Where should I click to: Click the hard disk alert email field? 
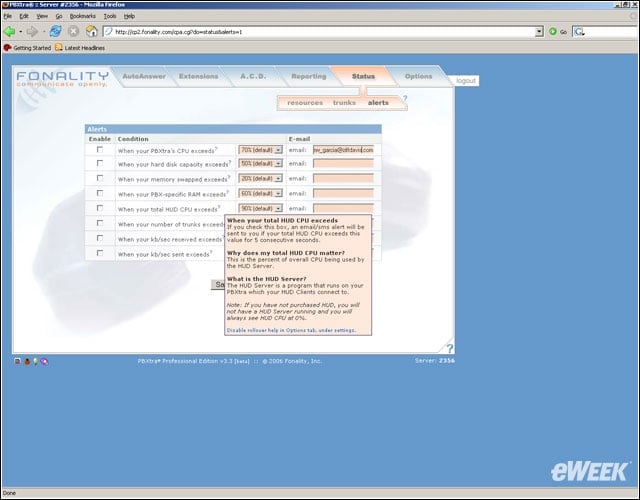click(x=343, y=164)
